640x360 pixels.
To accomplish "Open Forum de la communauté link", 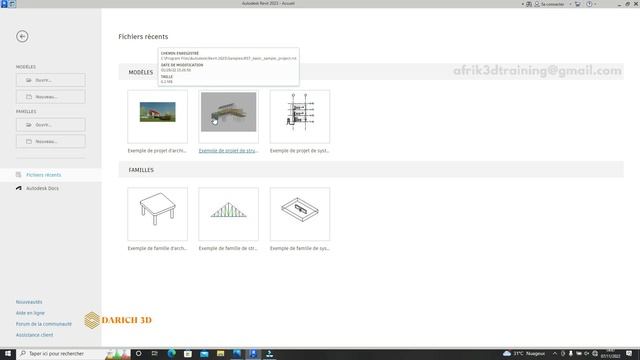I will [44, 324].
